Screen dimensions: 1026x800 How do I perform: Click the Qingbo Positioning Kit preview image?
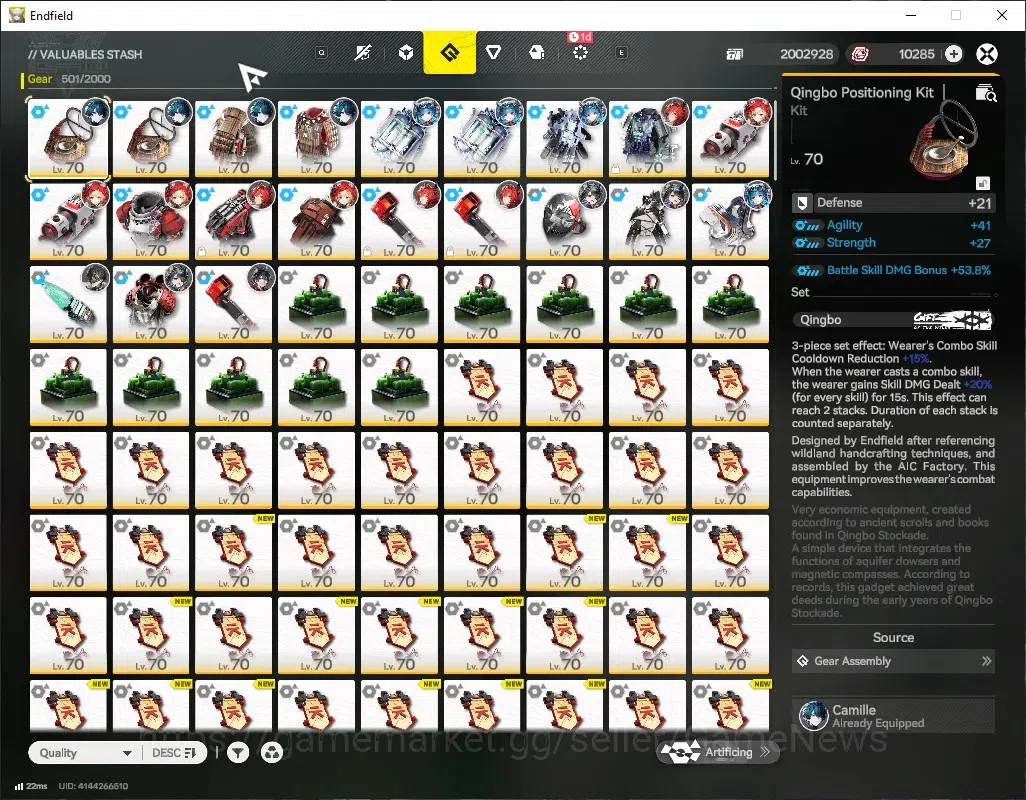(944, 142)
